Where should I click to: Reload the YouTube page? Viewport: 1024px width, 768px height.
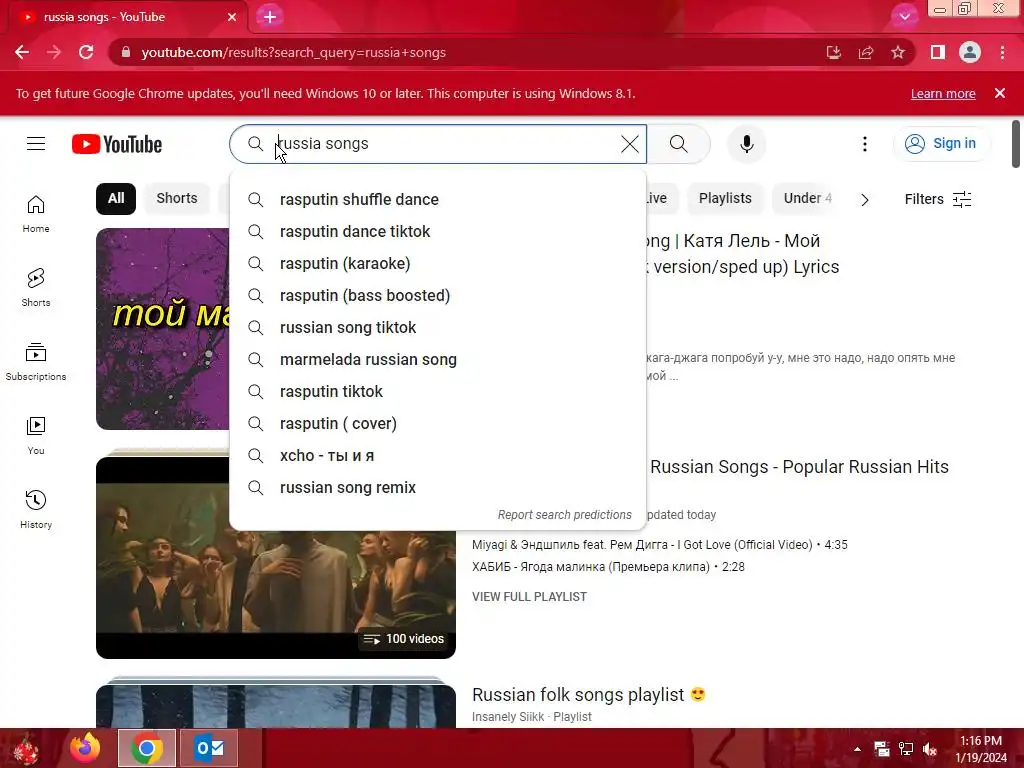86,52
